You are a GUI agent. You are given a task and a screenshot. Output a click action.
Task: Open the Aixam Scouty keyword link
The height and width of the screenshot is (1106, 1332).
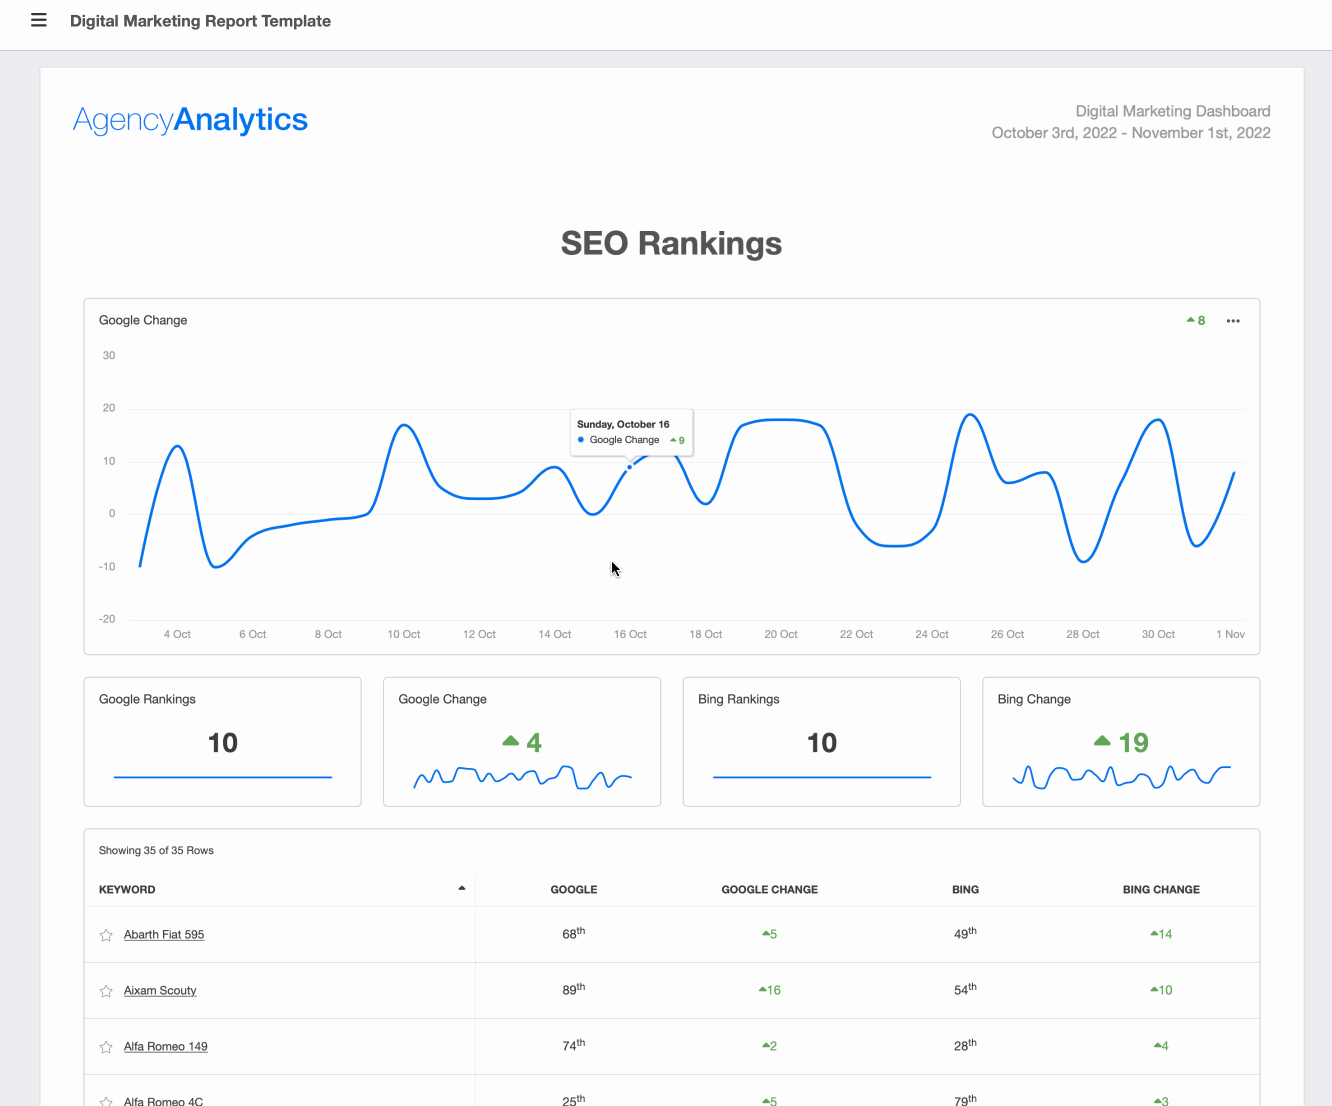160,991
